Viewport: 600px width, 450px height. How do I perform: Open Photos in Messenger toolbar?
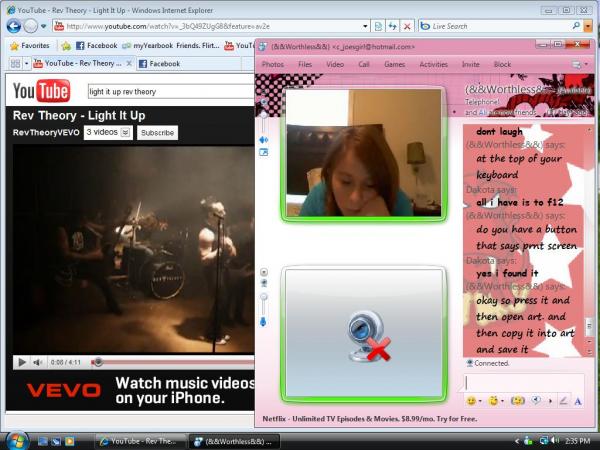pos(273,64)
